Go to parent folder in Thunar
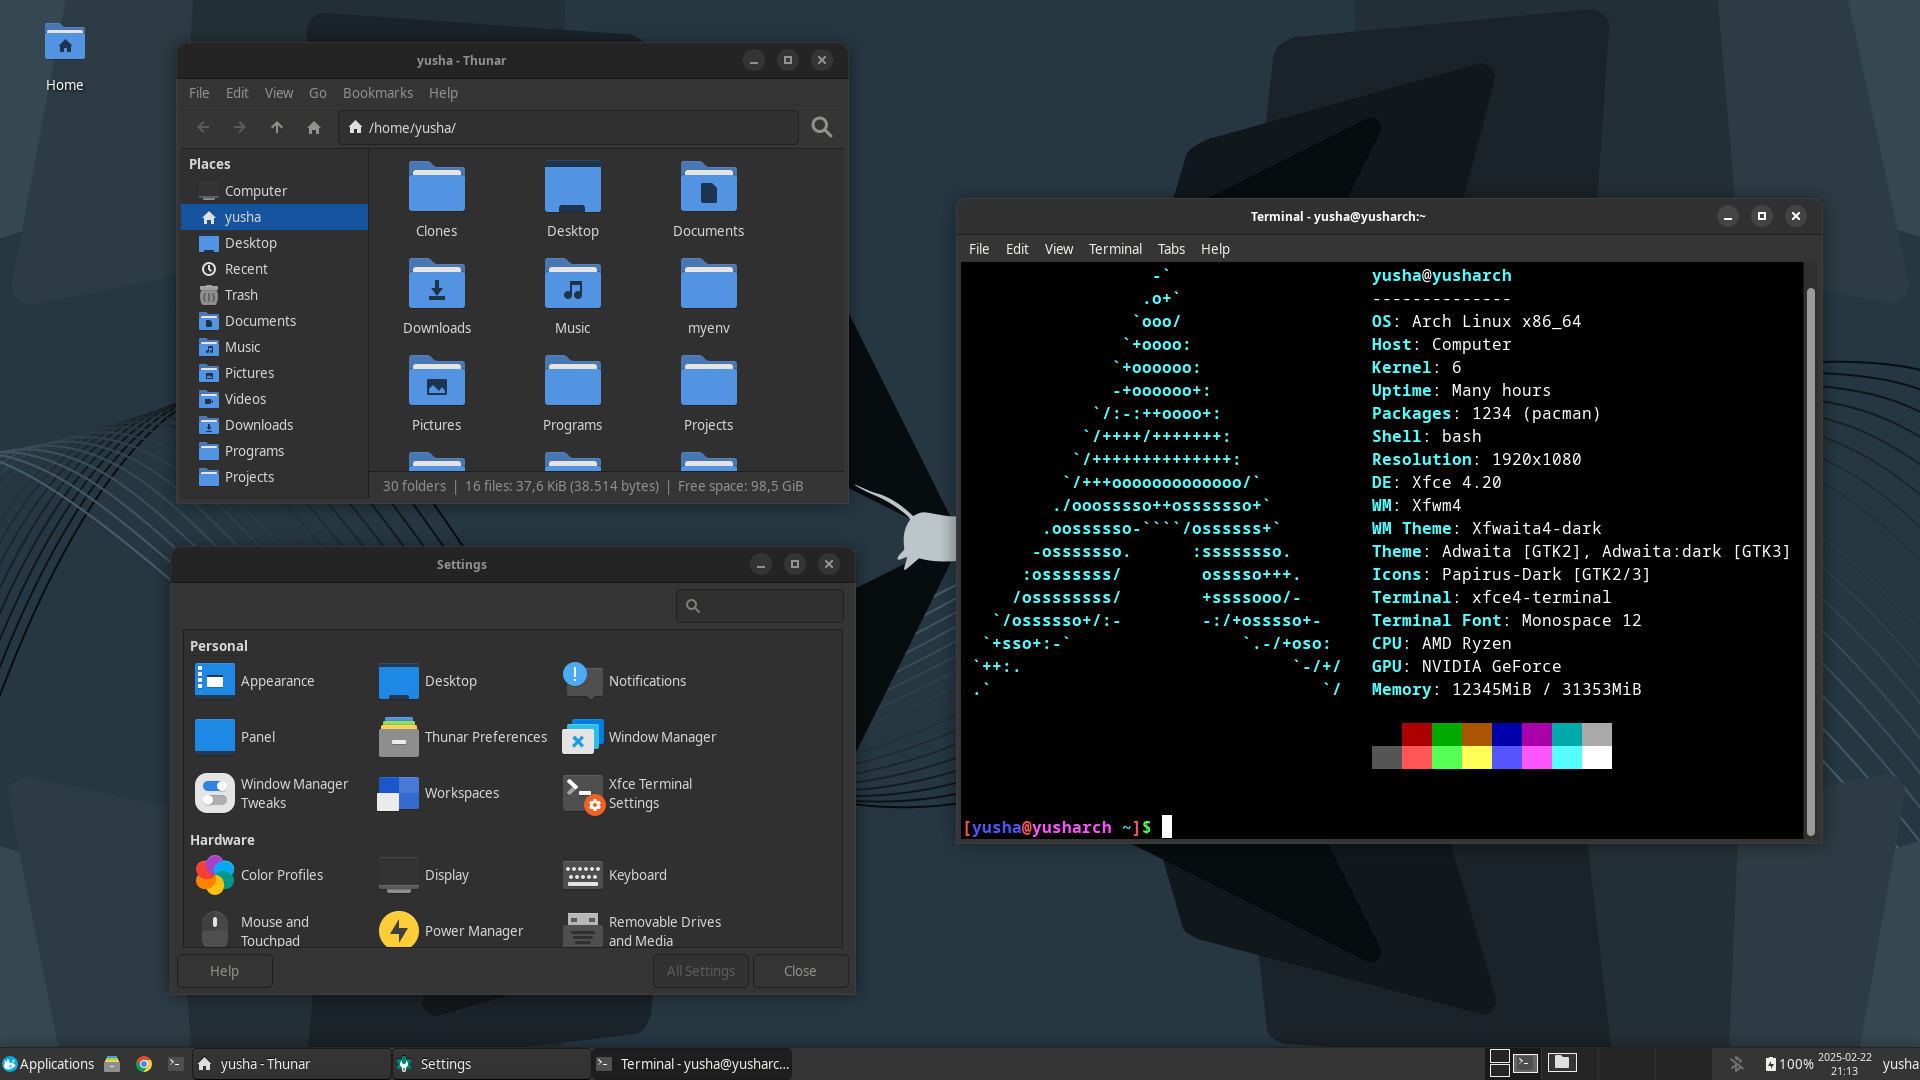1920x1080 pixels. (x=277, y=127)
